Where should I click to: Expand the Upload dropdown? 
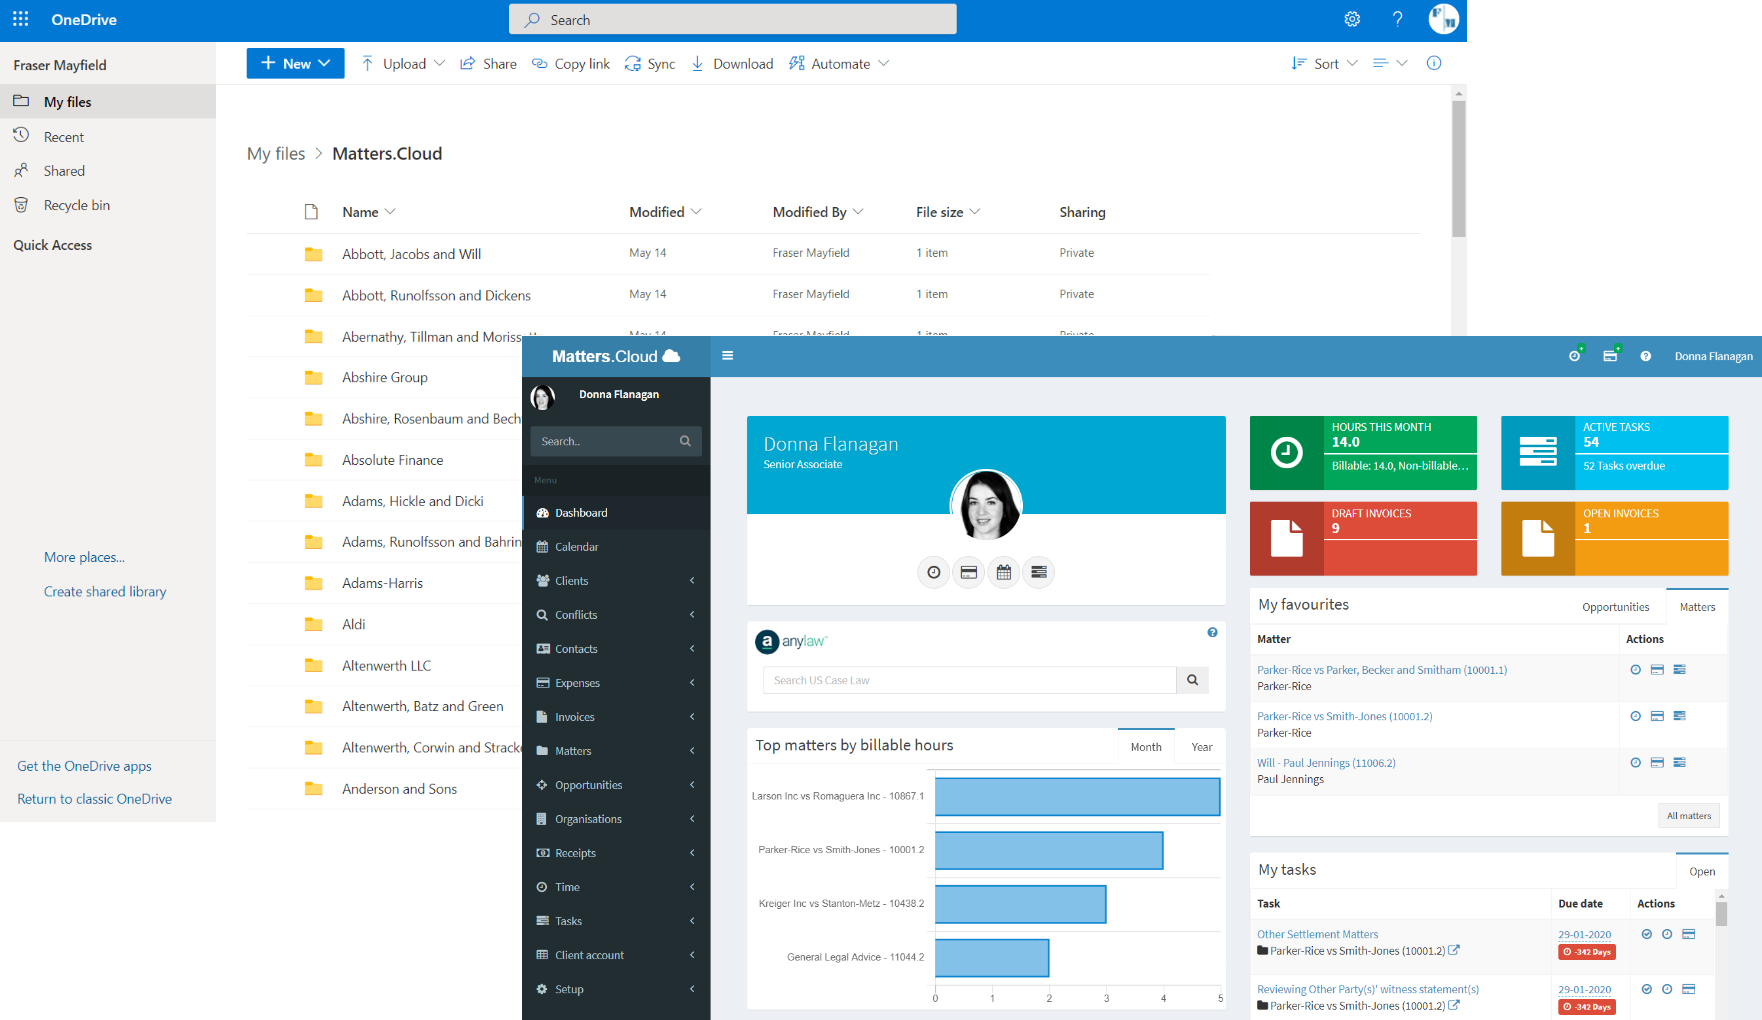(440, 63)
